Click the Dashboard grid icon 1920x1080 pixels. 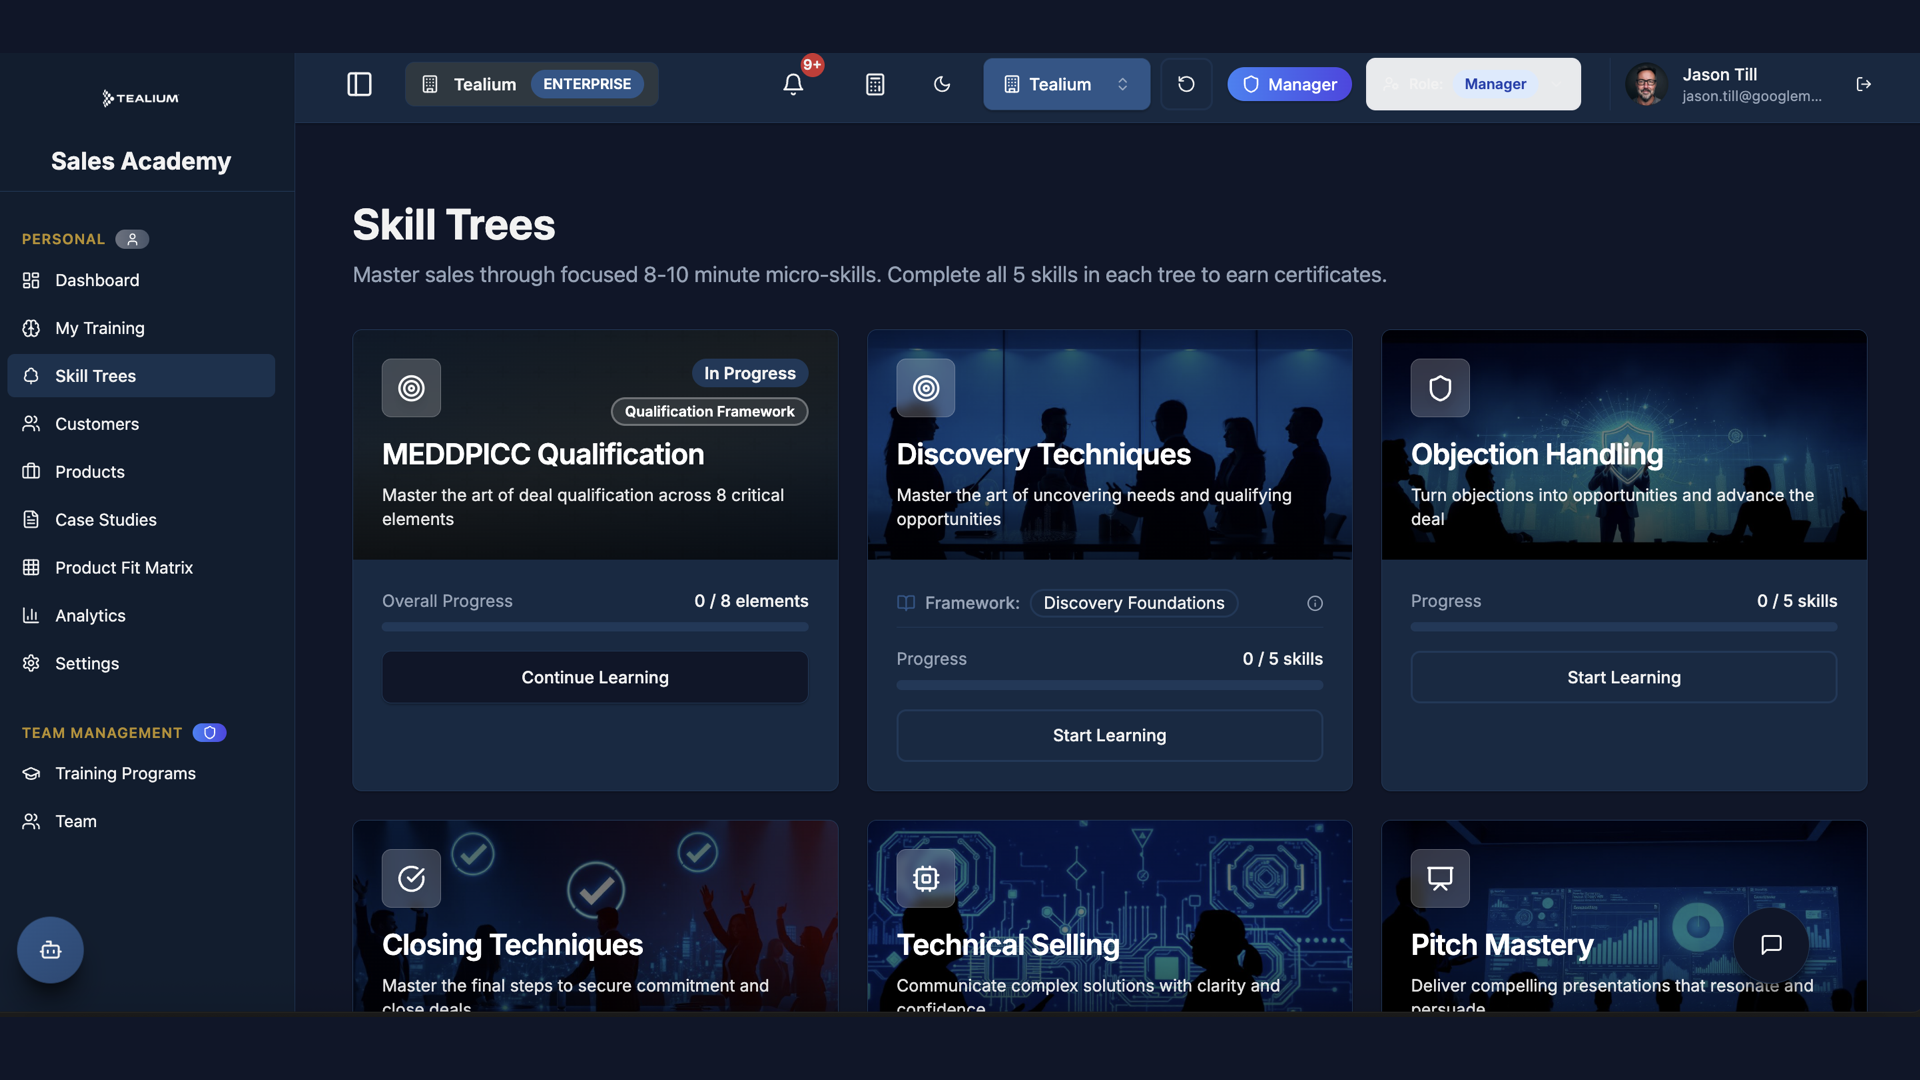coord(31,280)
